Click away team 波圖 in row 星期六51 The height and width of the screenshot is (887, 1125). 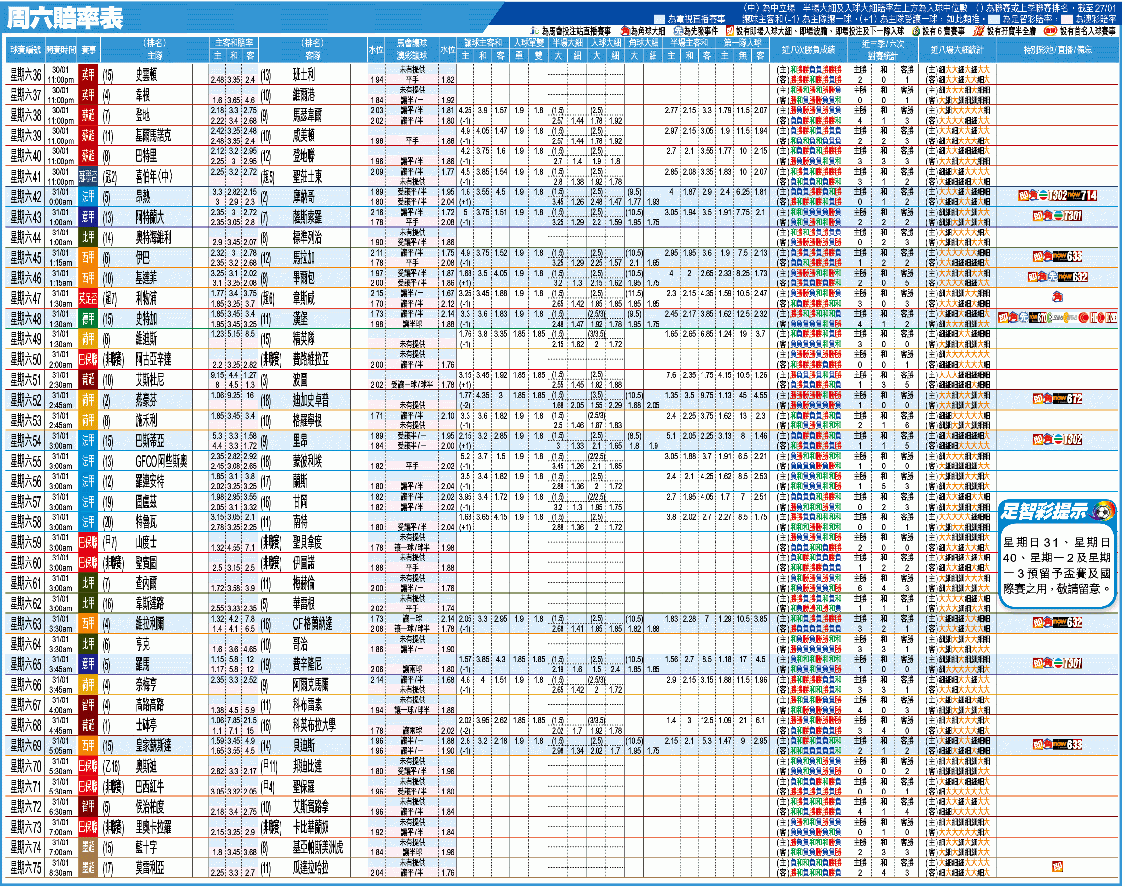click(x=300, y=379)
